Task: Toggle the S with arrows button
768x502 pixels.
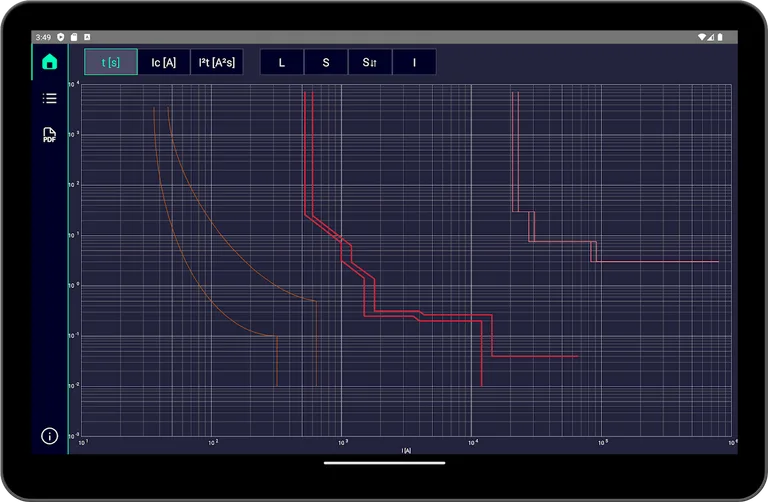Action: click(x=370, y=62)
